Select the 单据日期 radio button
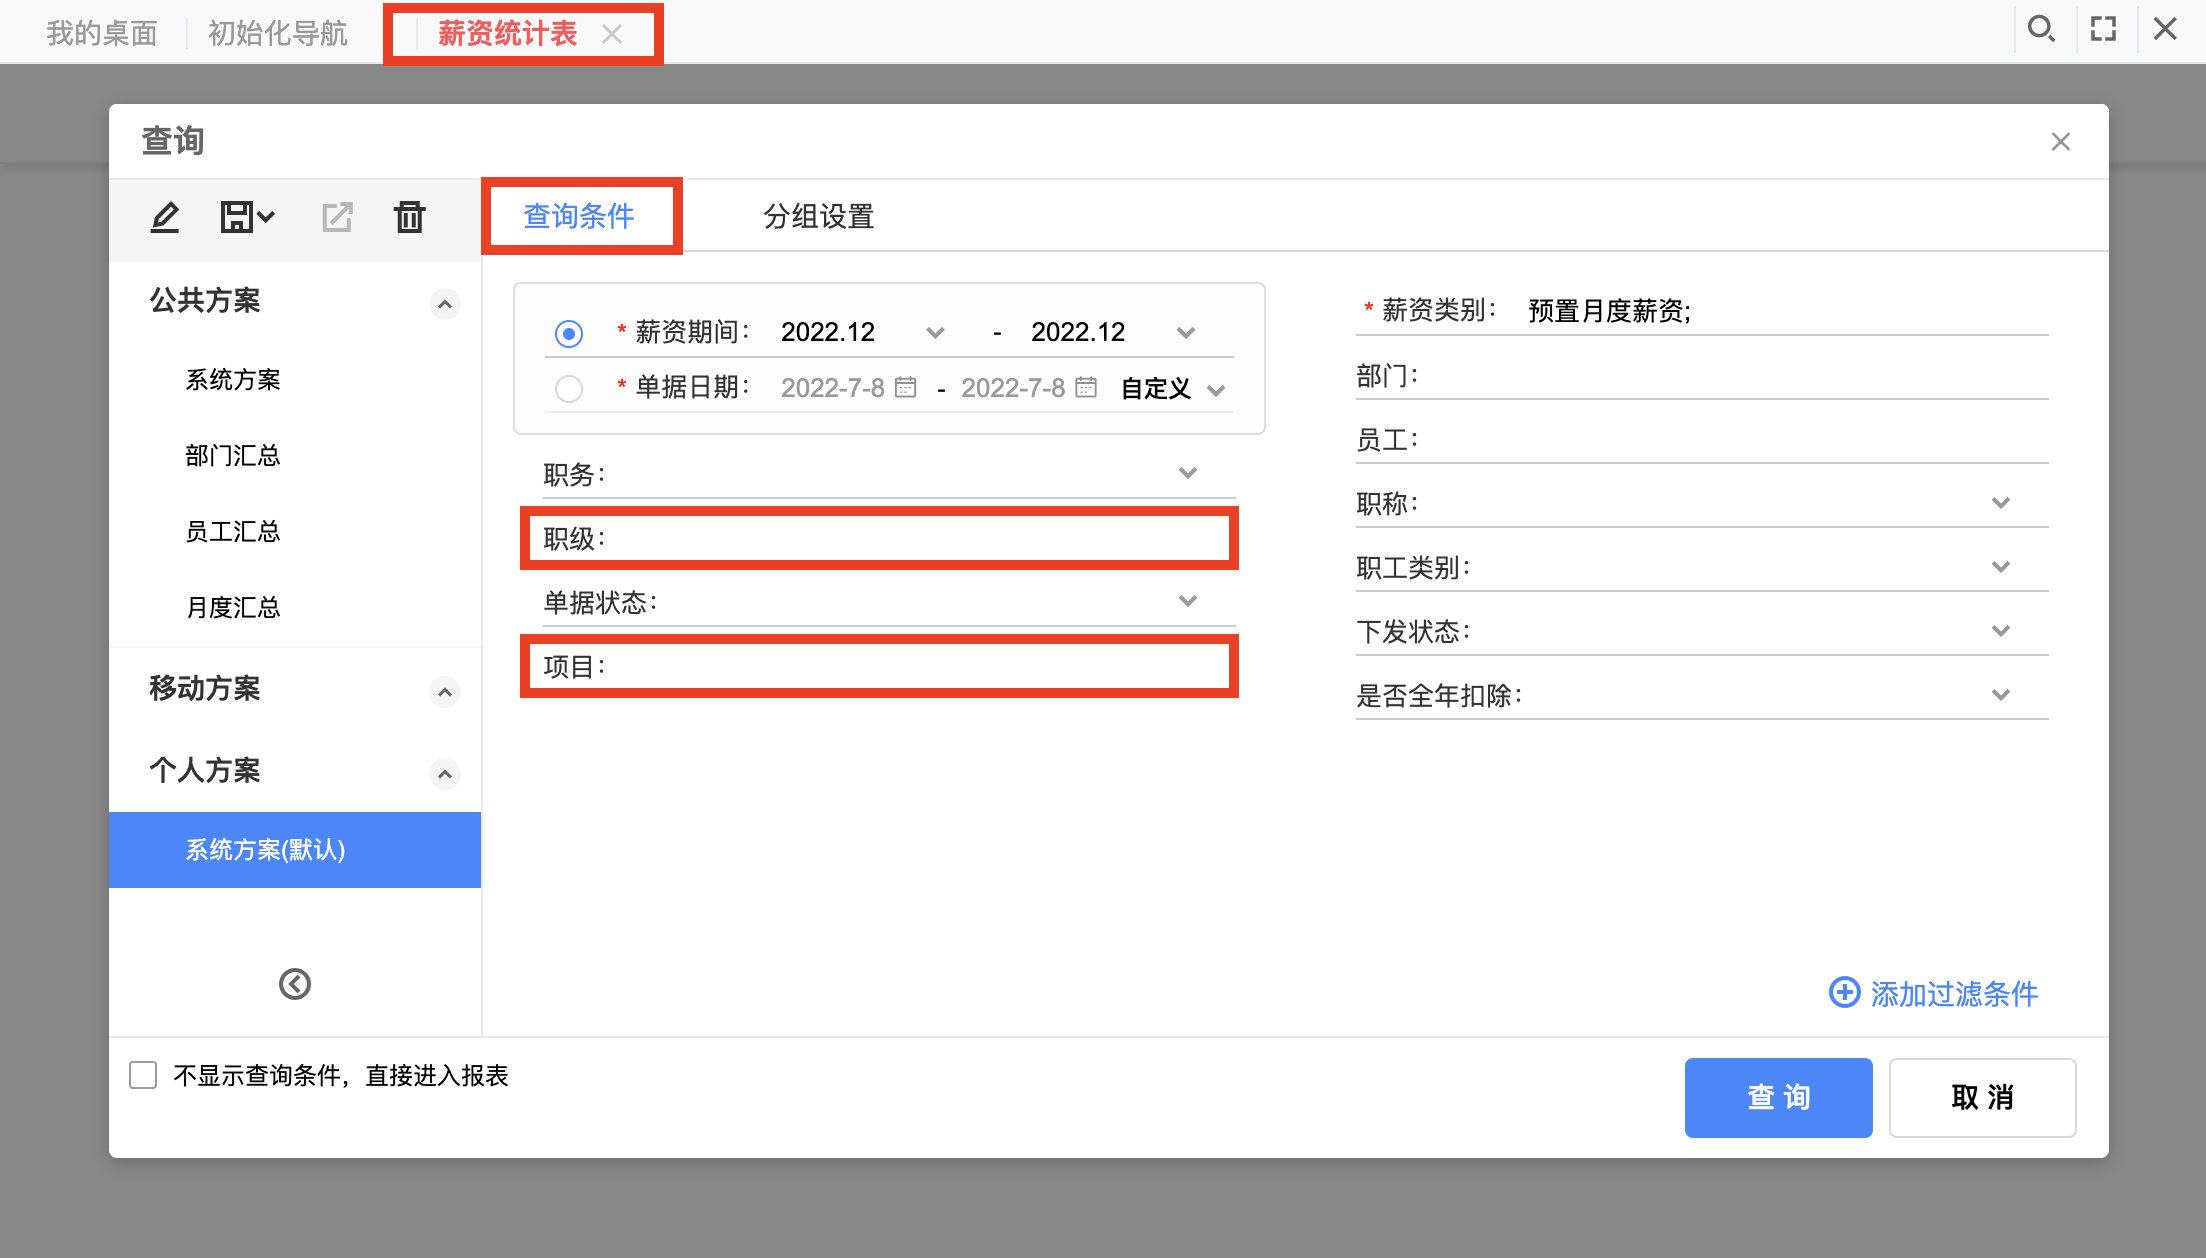Screen dimensions: 2206x1258 (x=569, y=389)
